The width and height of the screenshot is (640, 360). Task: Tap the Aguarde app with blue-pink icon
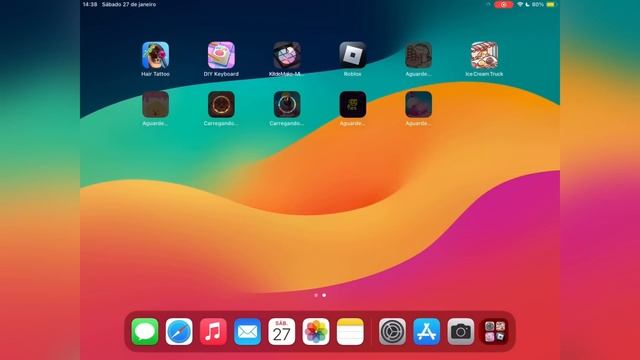point(418,104)
